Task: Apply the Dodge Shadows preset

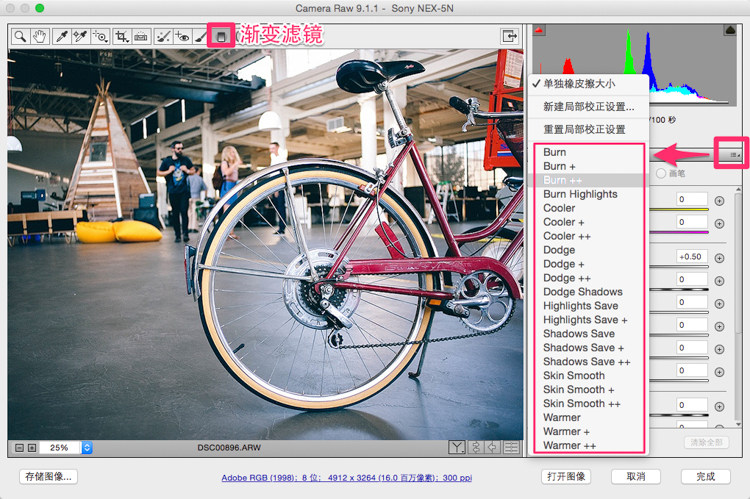Action: pos(589,292)
